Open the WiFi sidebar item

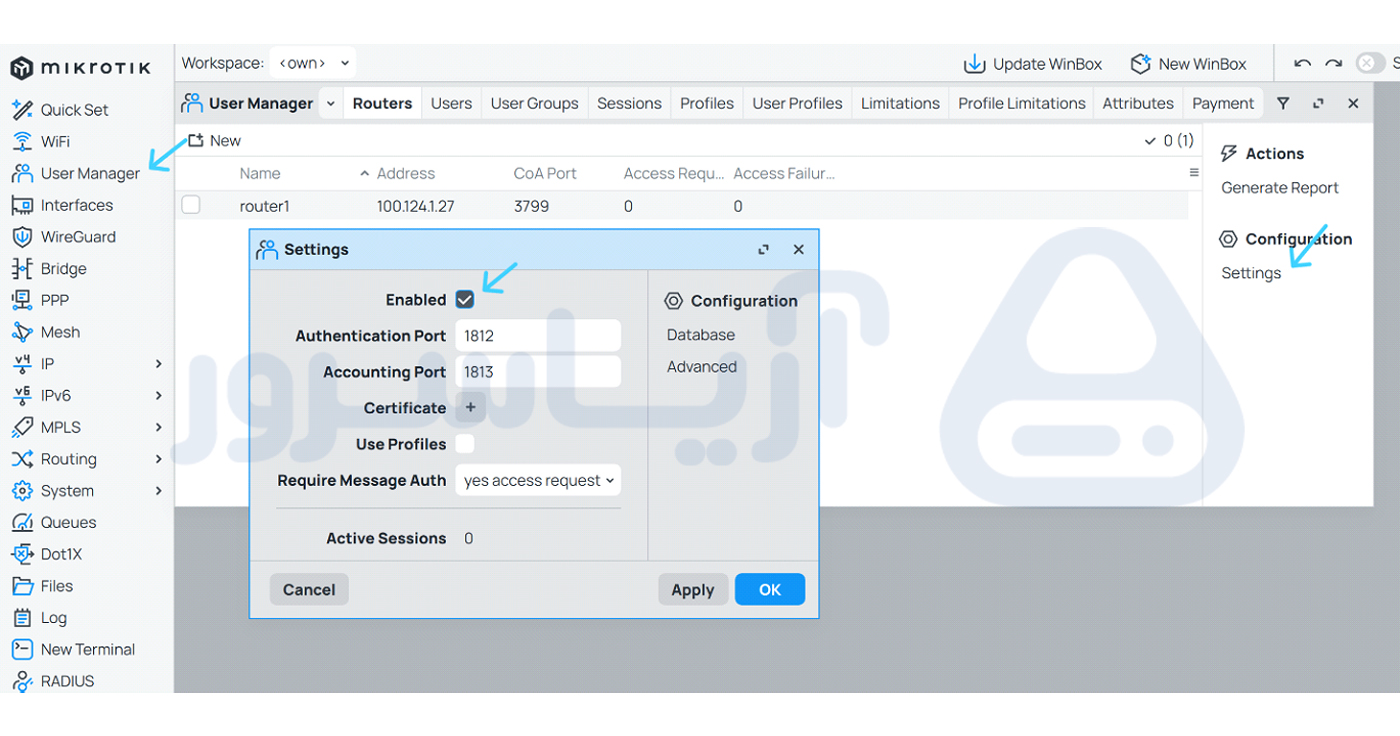click(x=41, y=142)
